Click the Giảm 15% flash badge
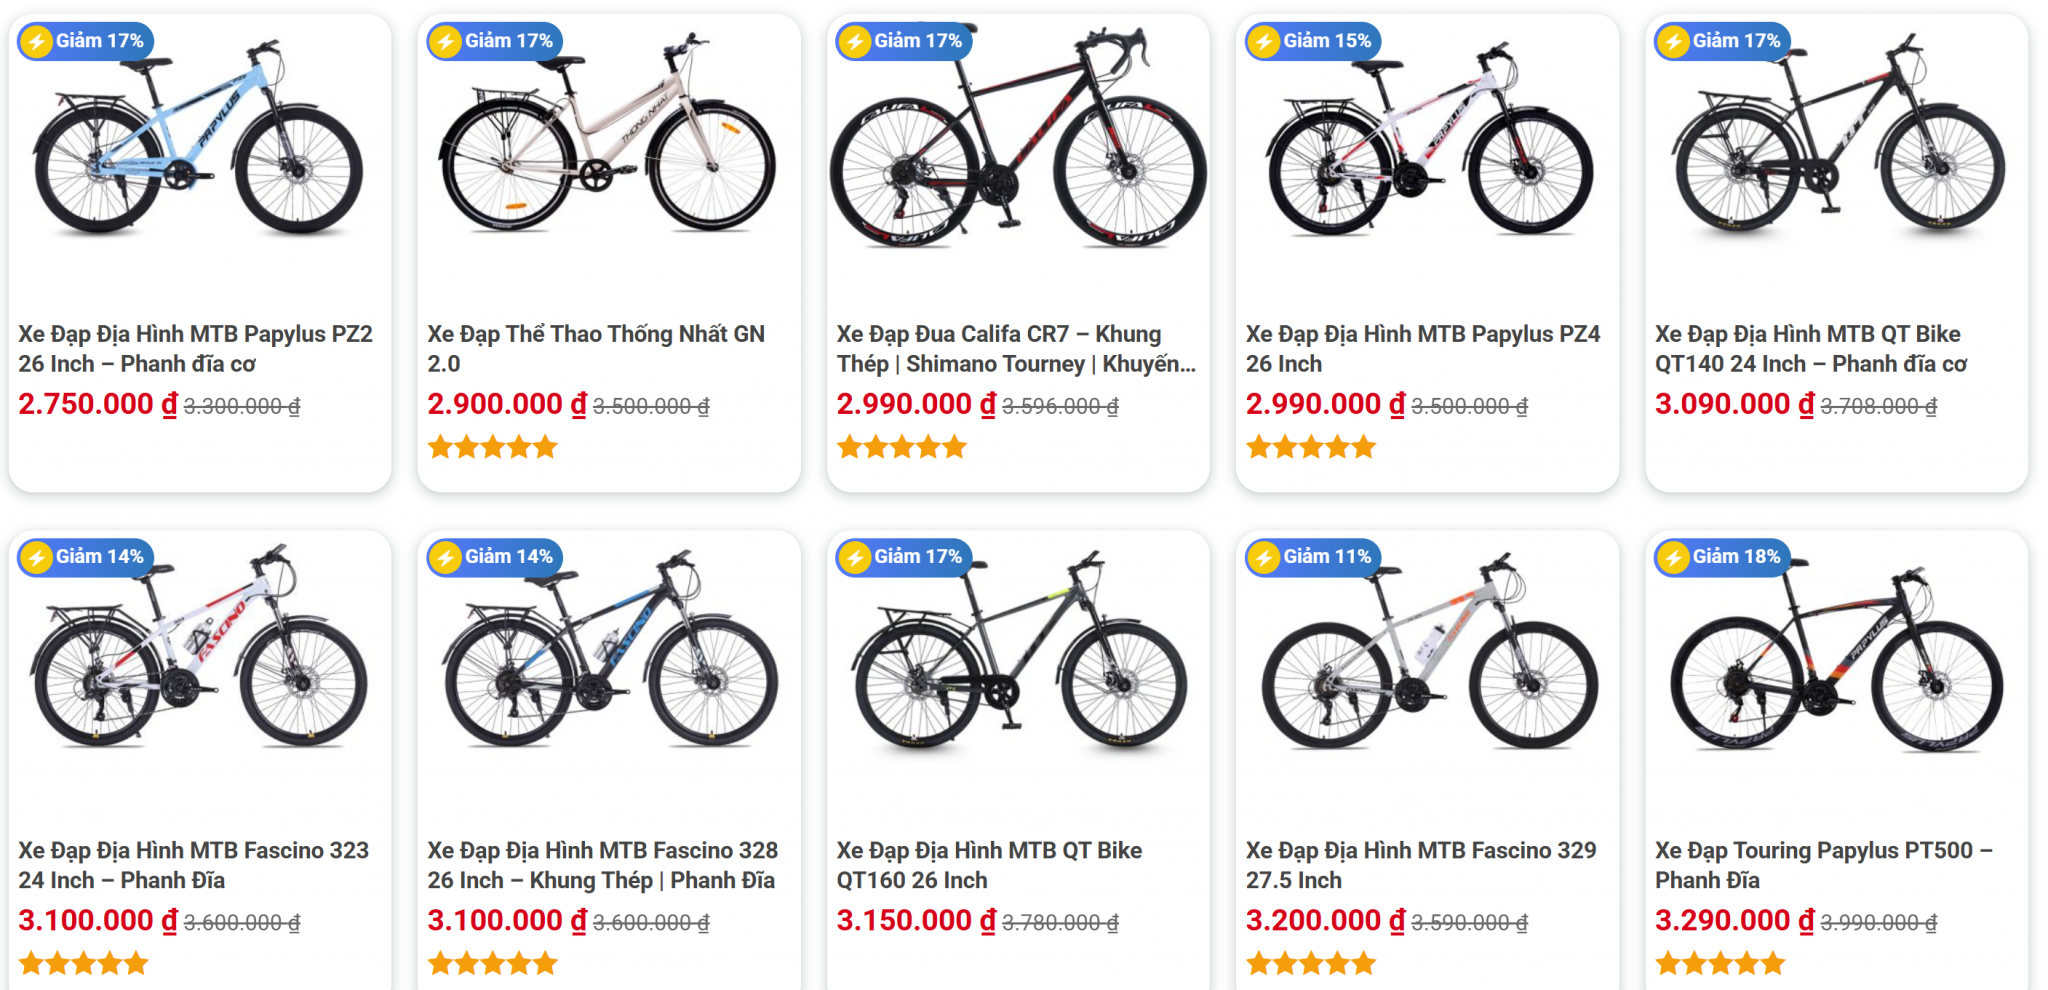 coord(1313,41)
